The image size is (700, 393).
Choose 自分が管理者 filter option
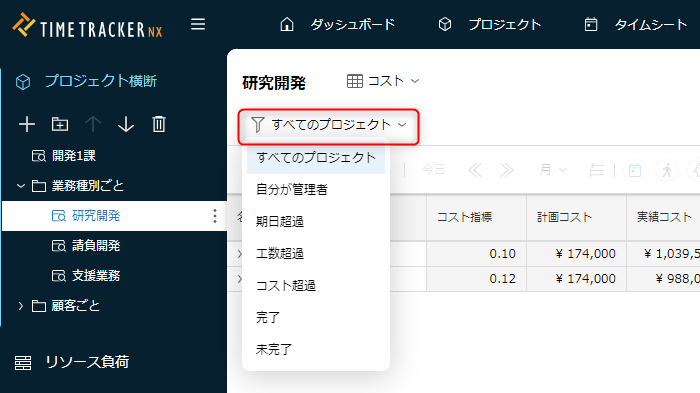click(316, 189)
